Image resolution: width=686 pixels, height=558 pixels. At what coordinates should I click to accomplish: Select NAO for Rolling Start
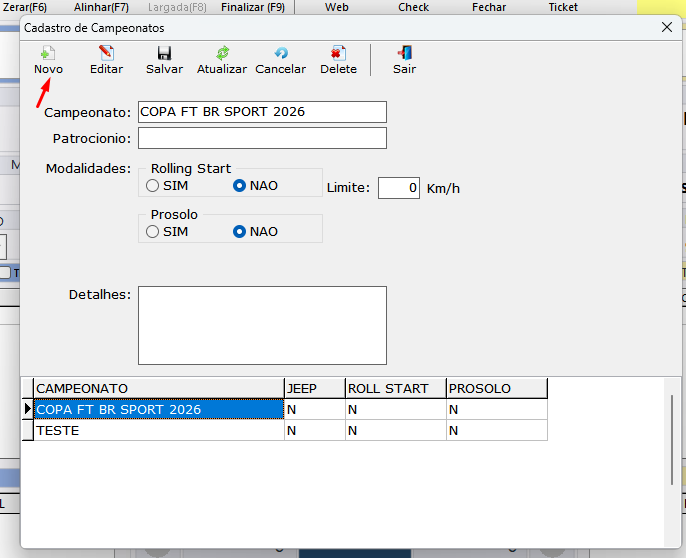click(x=239, y=186)
